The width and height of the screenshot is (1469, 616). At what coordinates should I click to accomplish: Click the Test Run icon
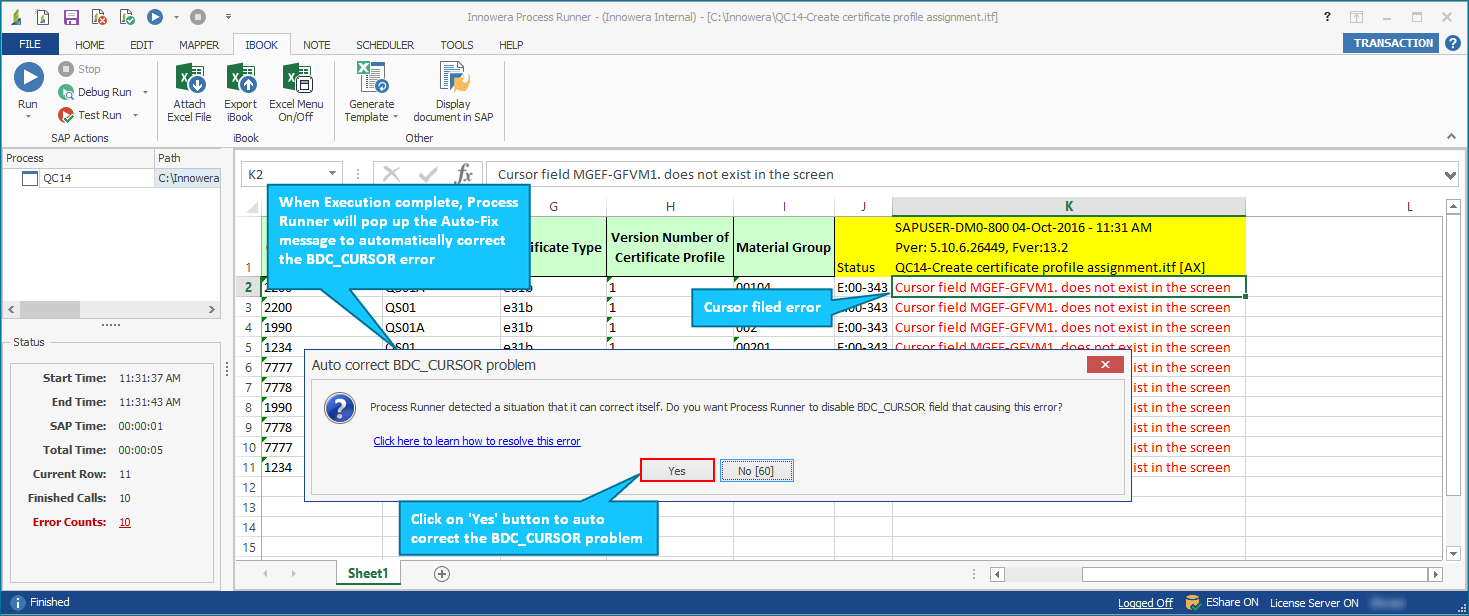[x=67, y=115]
